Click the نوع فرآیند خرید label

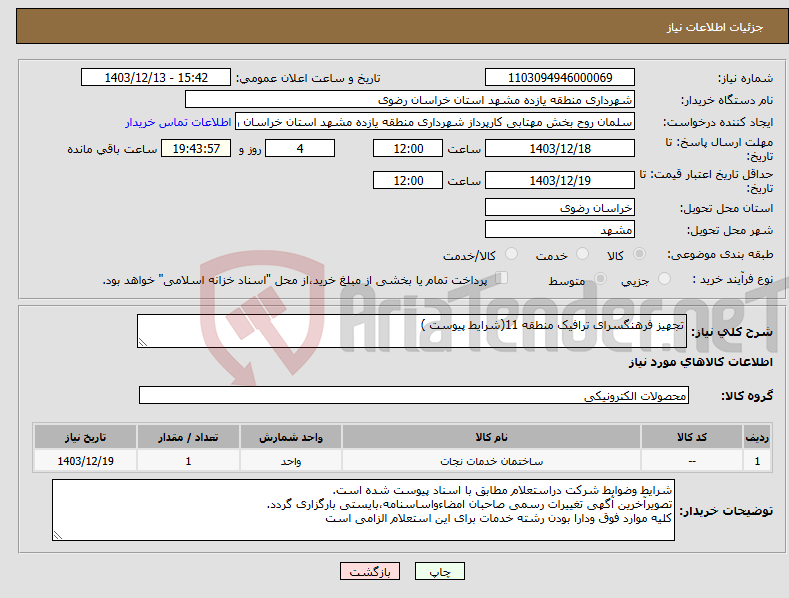pyautogui.click(x=733, y=279)
